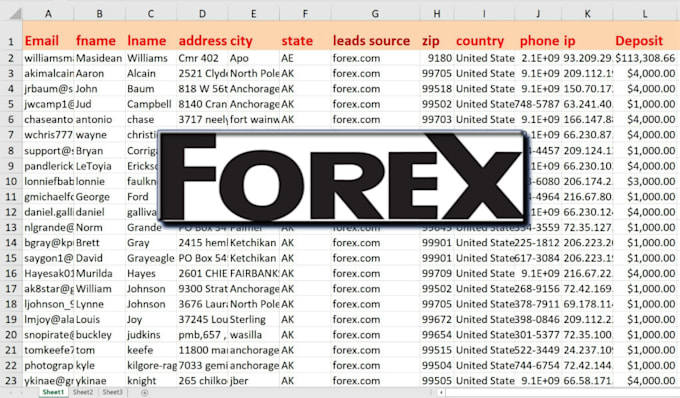Select row 23 header number
680x398 pixels.
tap(11, 381)
